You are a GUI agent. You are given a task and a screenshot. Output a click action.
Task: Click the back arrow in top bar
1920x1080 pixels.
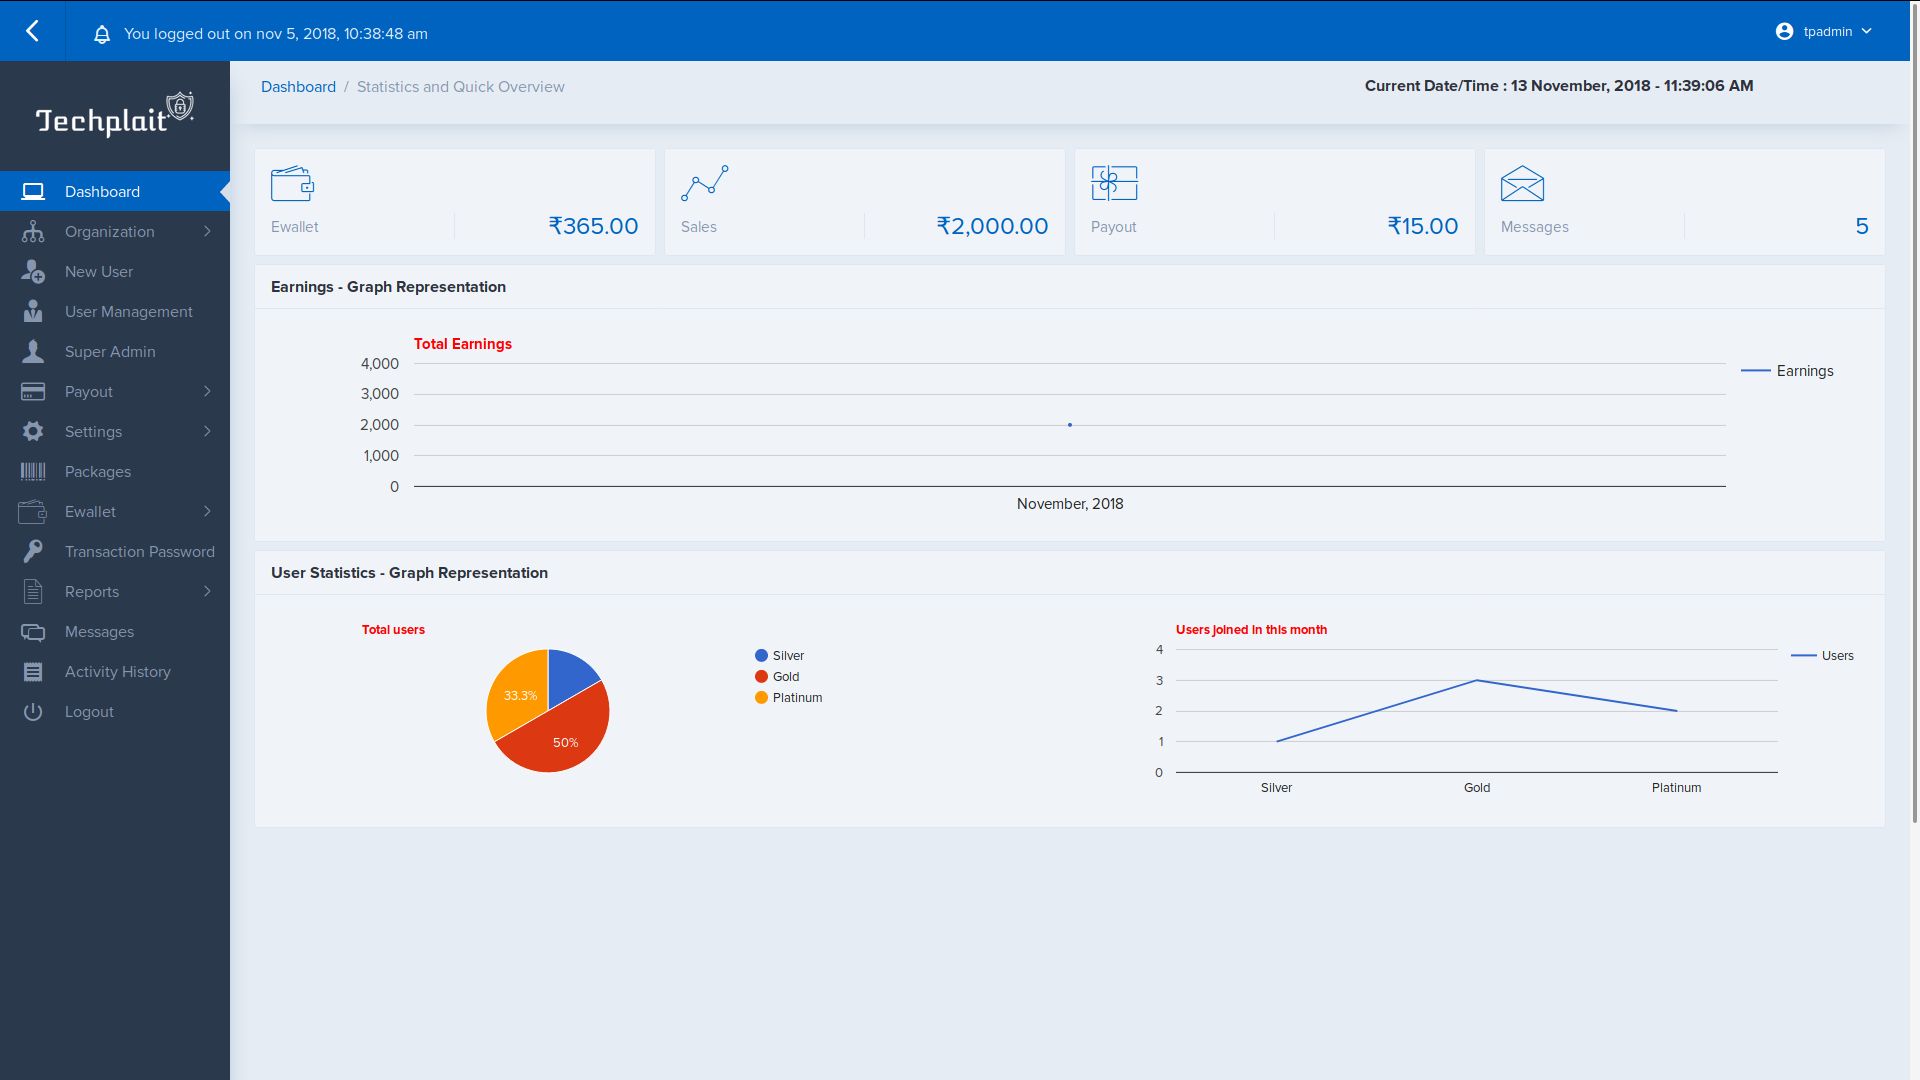click(x=32, y=31)
